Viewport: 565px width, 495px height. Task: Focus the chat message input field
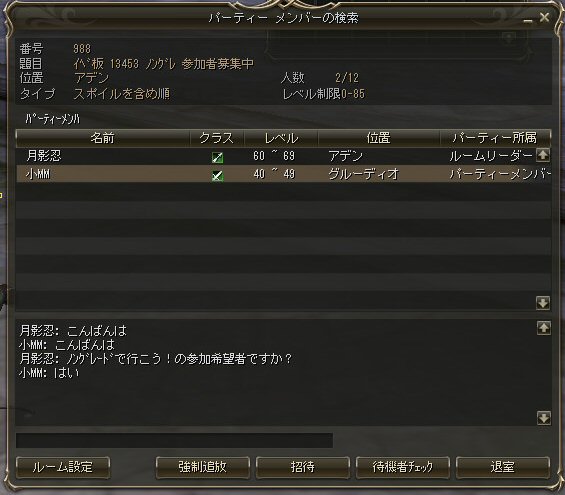point(174,441)
